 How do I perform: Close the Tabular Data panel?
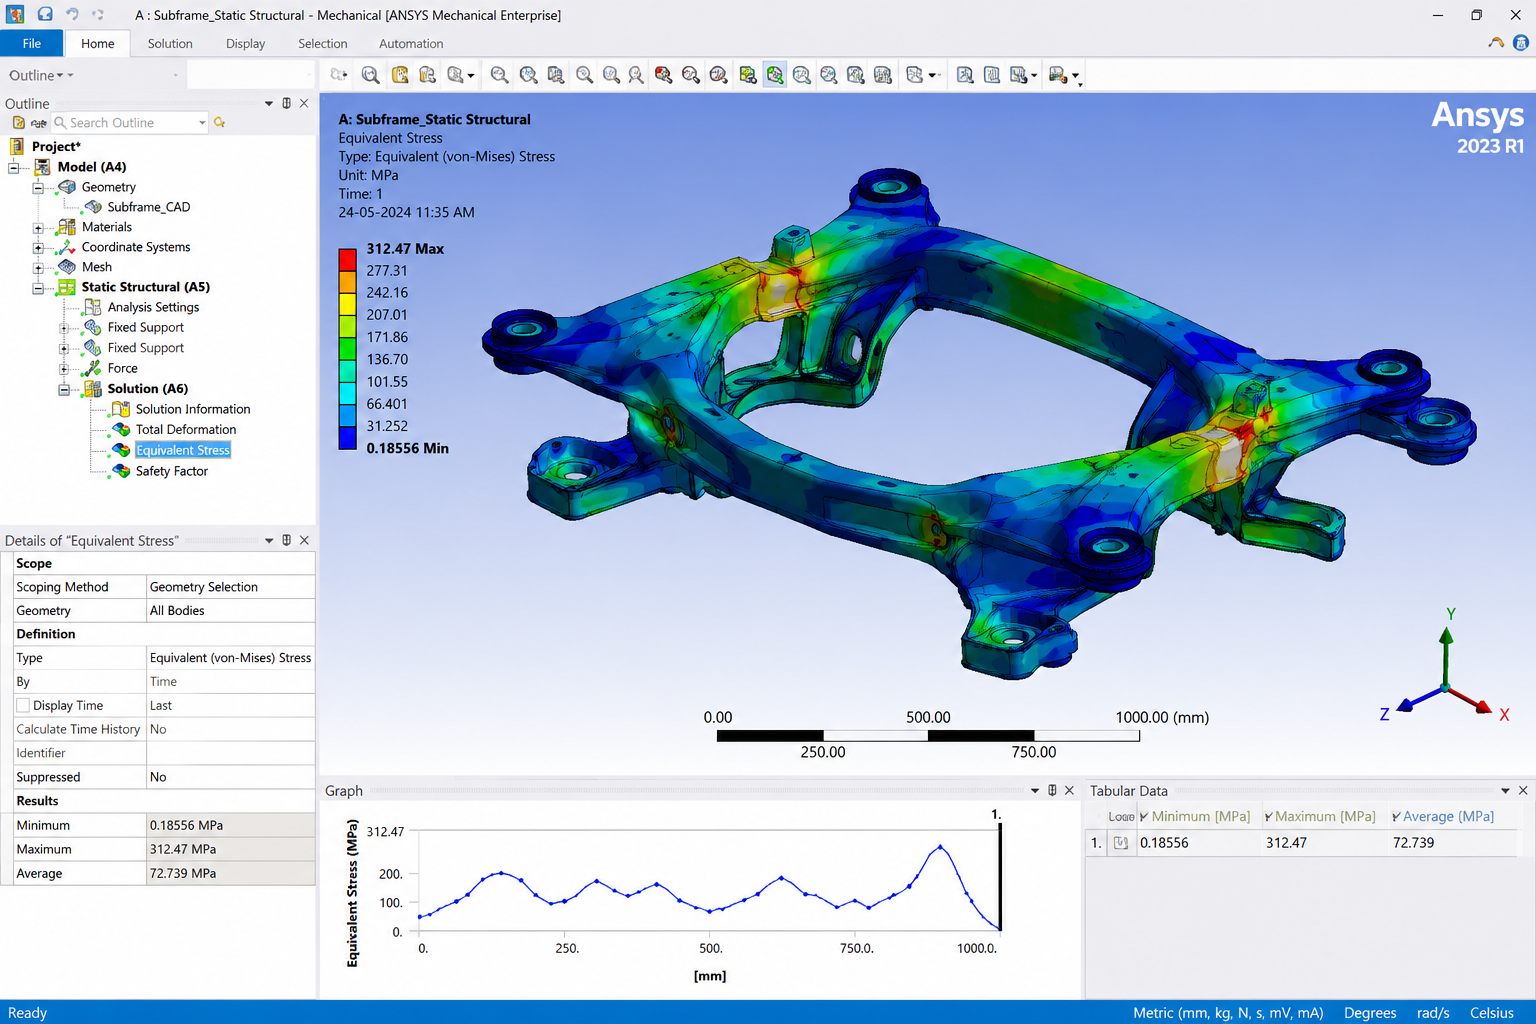tap(1523, 790)
